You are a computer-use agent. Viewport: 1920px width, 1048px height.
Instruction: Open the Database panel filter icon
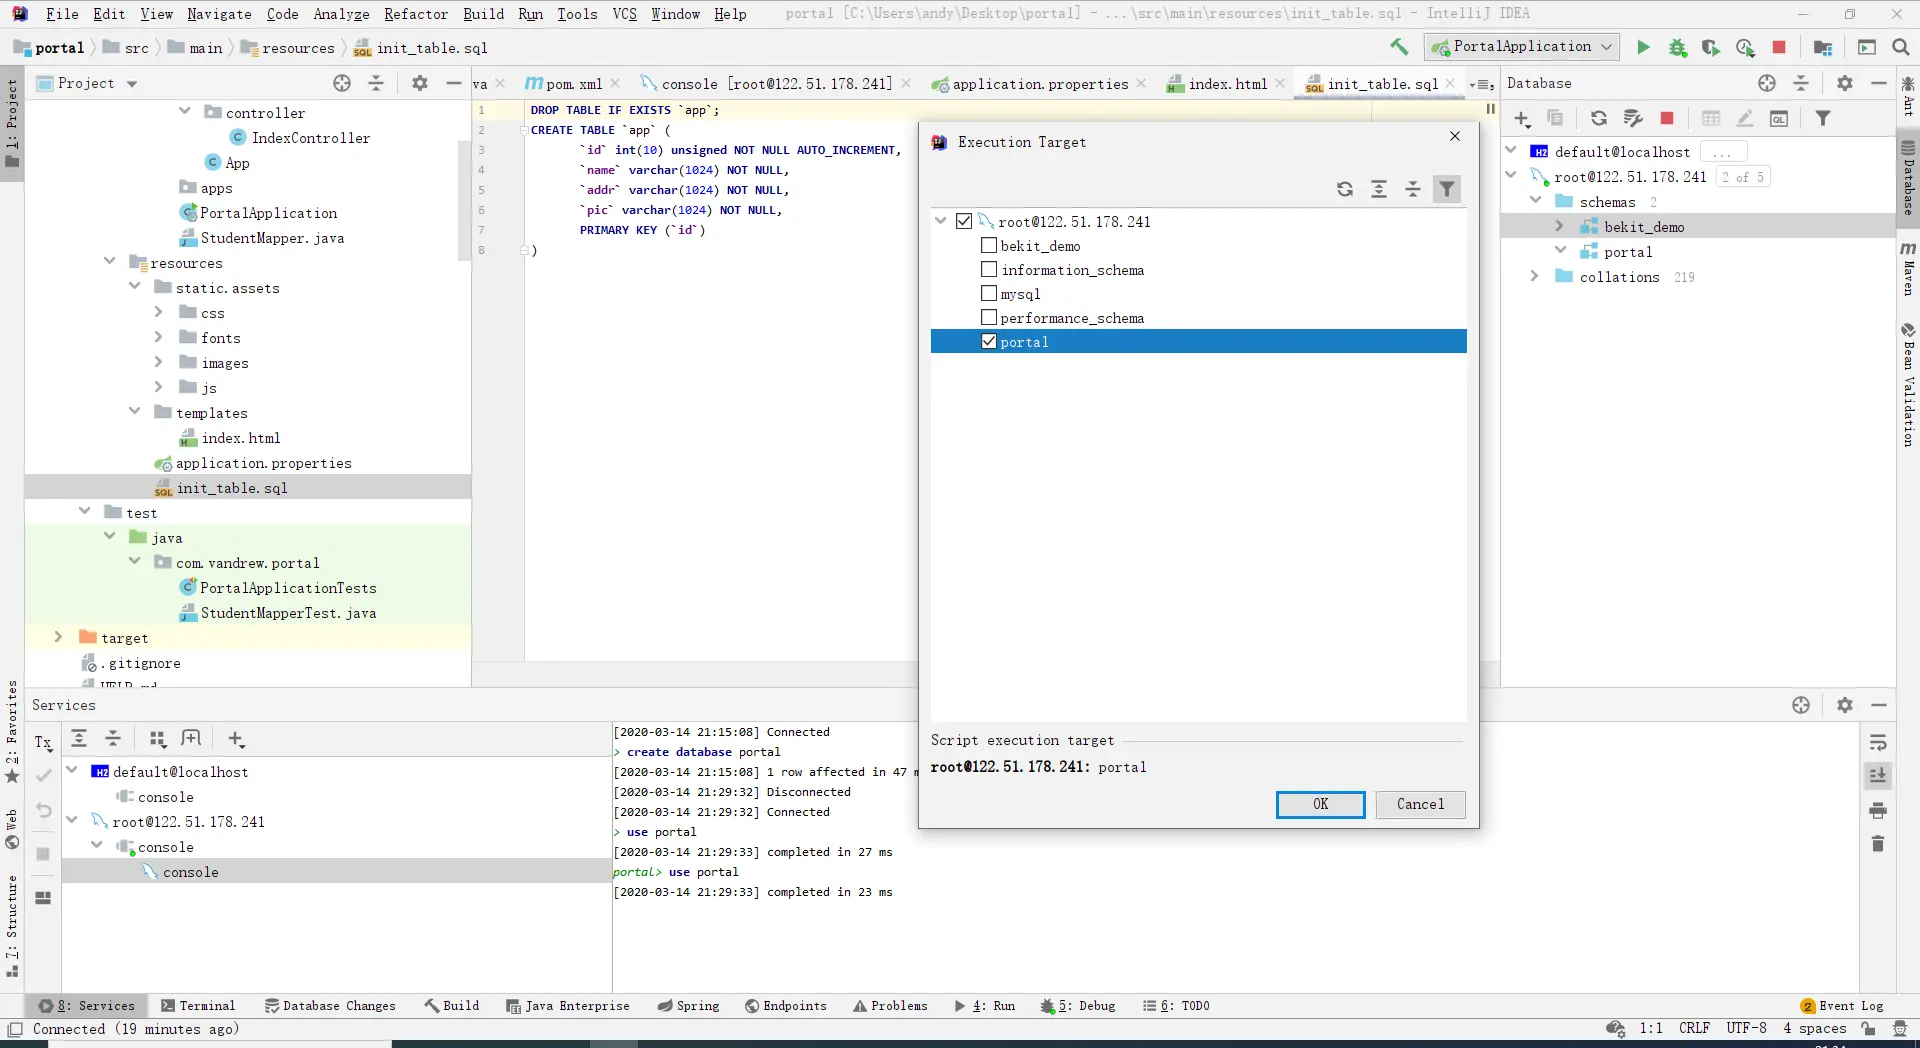pyautogui.click(x=1823, y=118)
